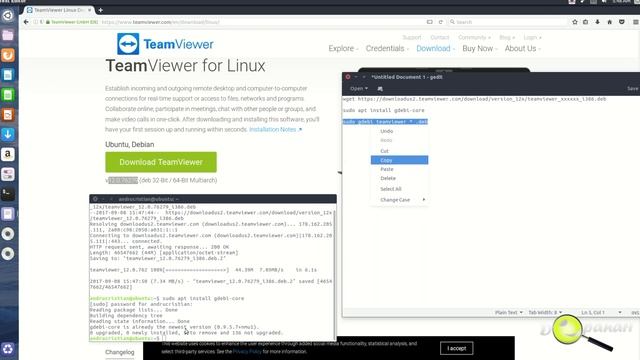Show bookmarks list in Firefox toolbar

586,22
